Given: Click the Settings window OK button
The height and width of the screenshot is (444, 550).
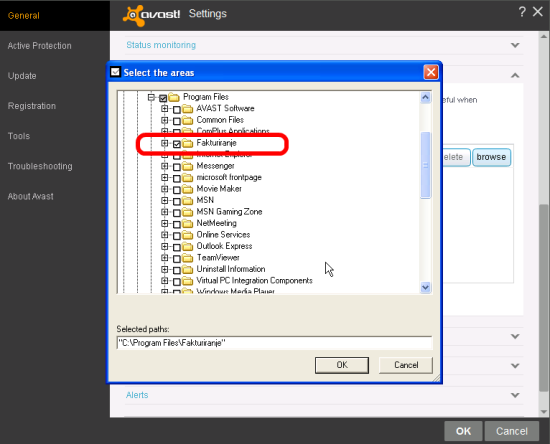Looking at the screenshot, I should coord(463,431).
